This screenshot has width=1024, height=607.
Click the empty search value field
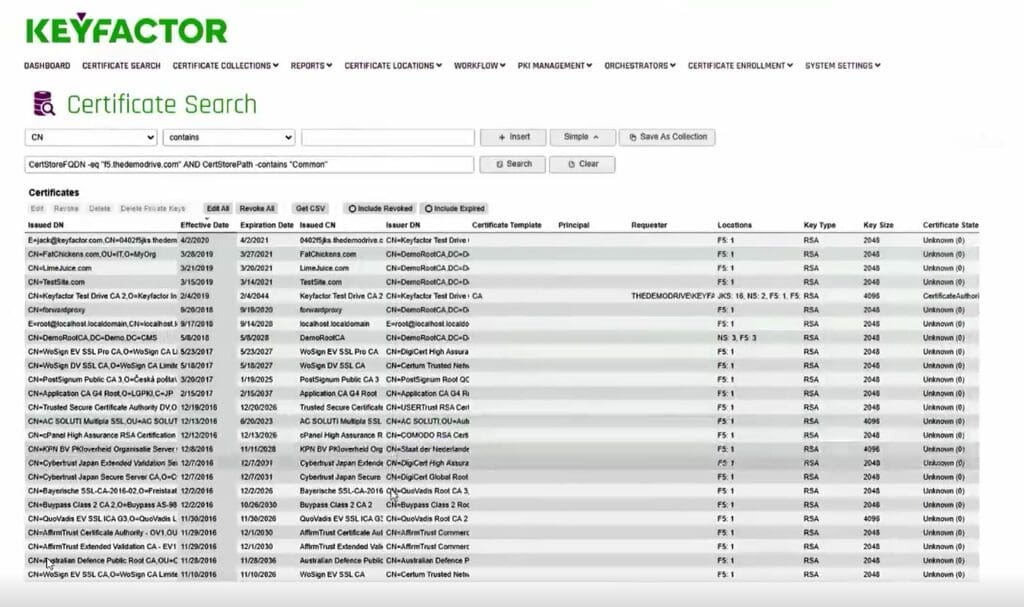pyautogui.click(x=388, y=137)
